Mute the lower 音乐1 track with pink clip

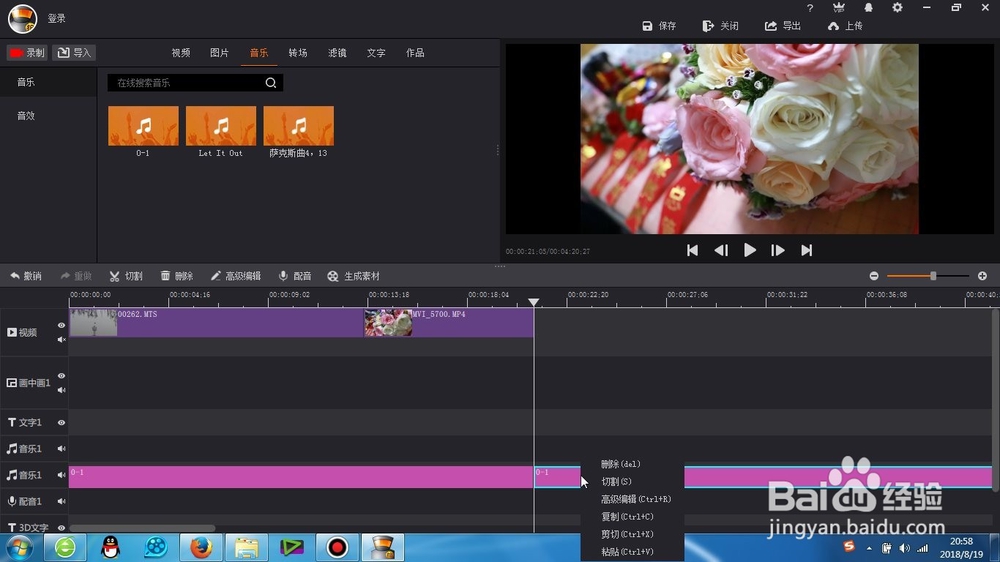(x=61, y=475)
